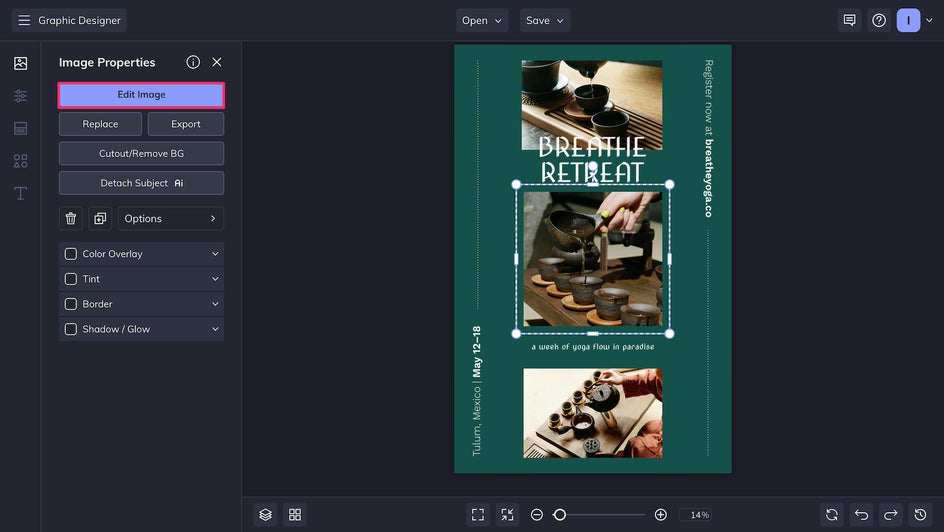The width and height of the screenshot is (944, 532).
Task: Click the Cutout/Remove BG button
Action: tap(141, 153)
